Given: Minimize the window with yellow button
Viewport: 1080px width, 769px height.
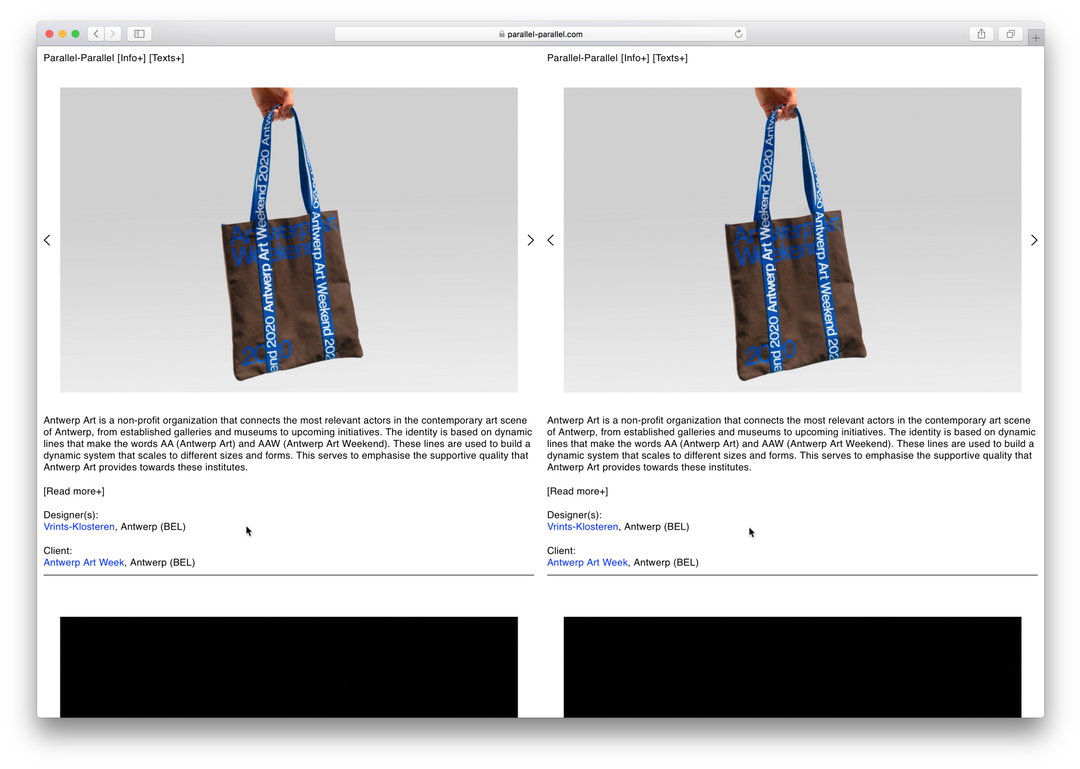Looking at the screenshot, I should [63, 34].
